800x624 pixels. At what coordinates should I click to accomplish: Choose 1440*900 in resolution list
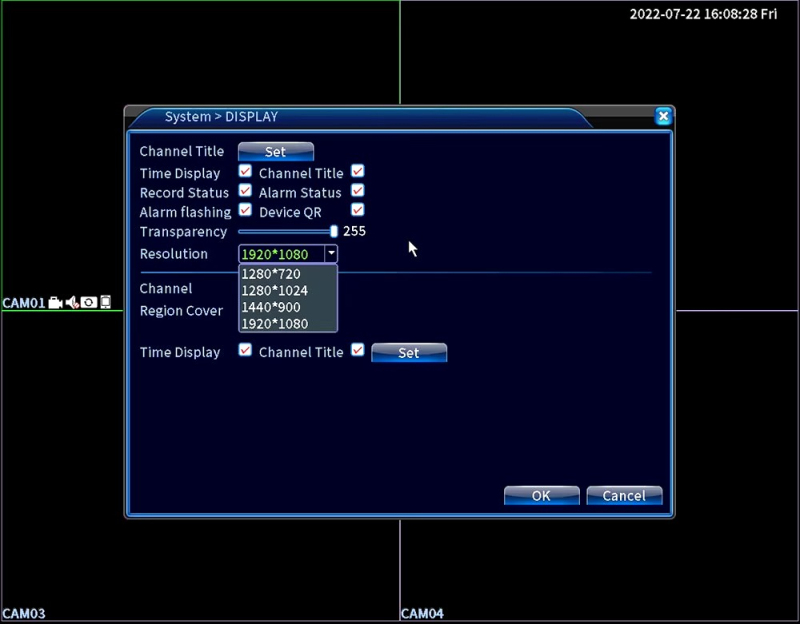tap(288, 307)
